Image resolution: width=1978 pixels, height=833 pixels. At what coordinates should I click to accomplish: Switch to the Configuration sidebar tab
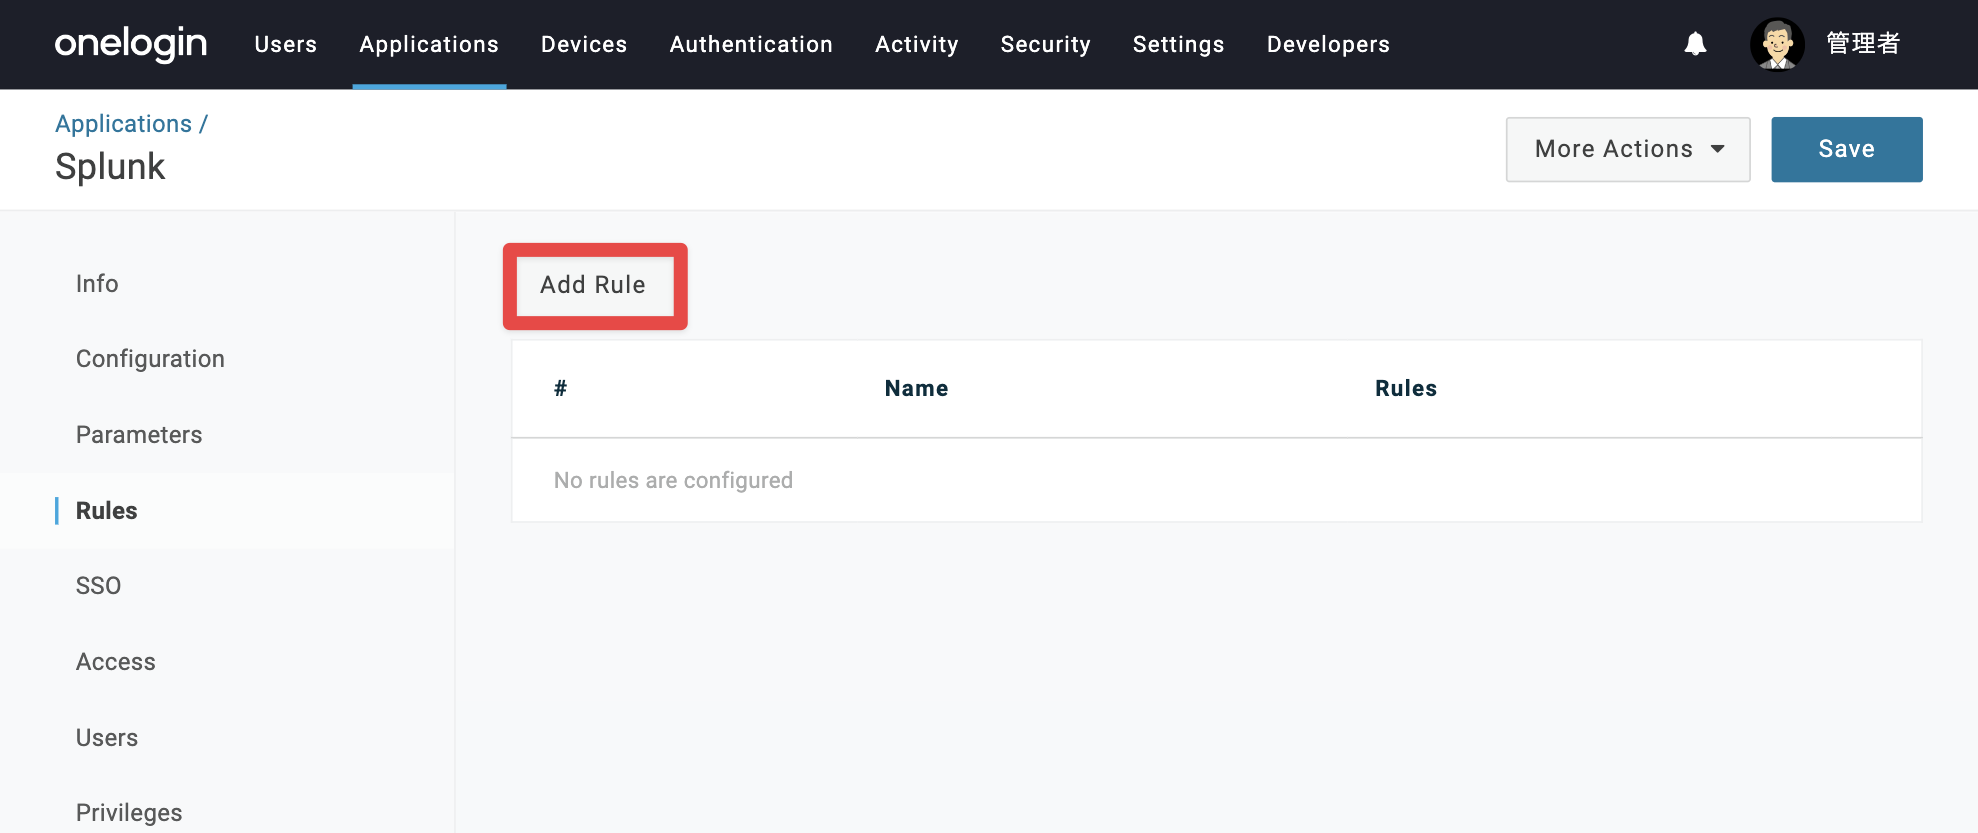150,359
